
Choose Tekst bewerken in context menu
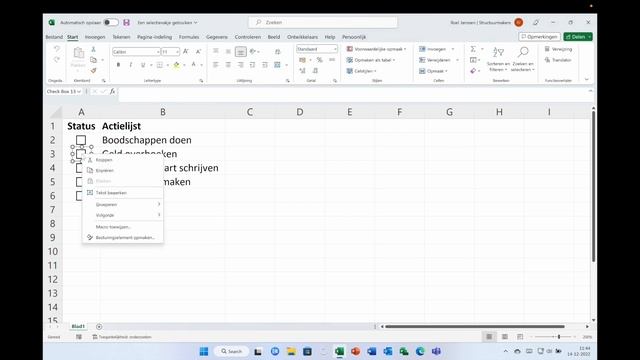point(122,192)
